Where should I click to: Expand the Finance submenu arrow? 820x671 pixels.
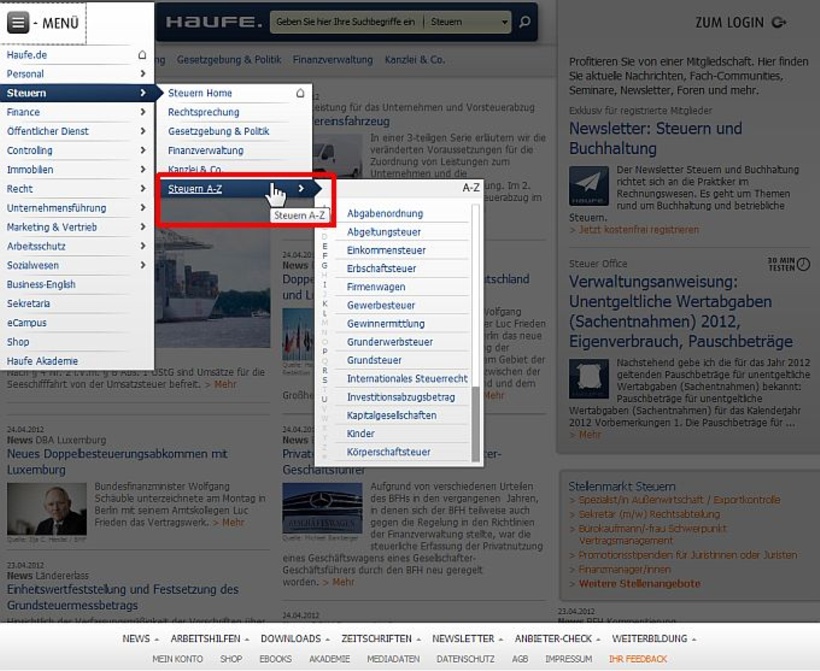[x=142, y=112]
